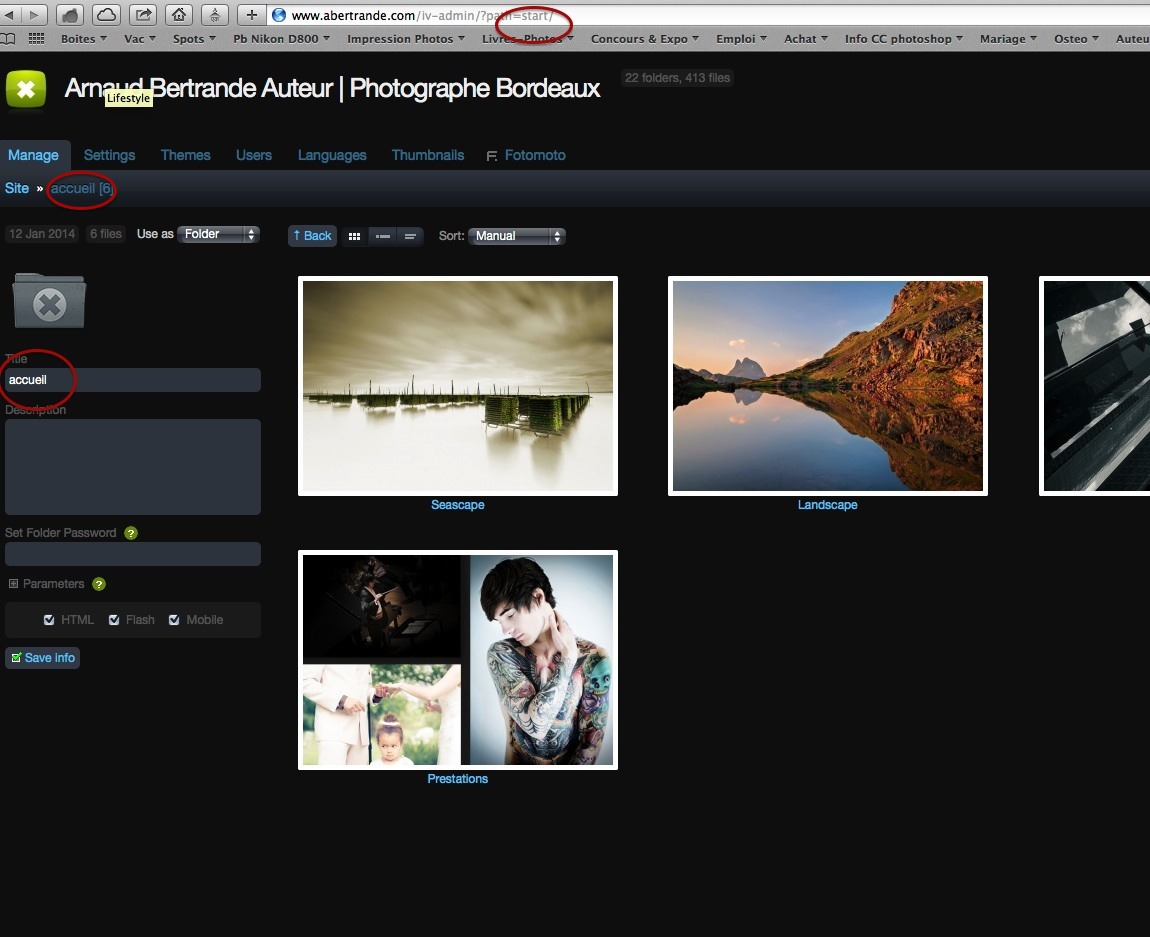The width and height of the screenshot is (1150, 937).
Task: Switch to the Languages tab
Action: coord(332,155)
